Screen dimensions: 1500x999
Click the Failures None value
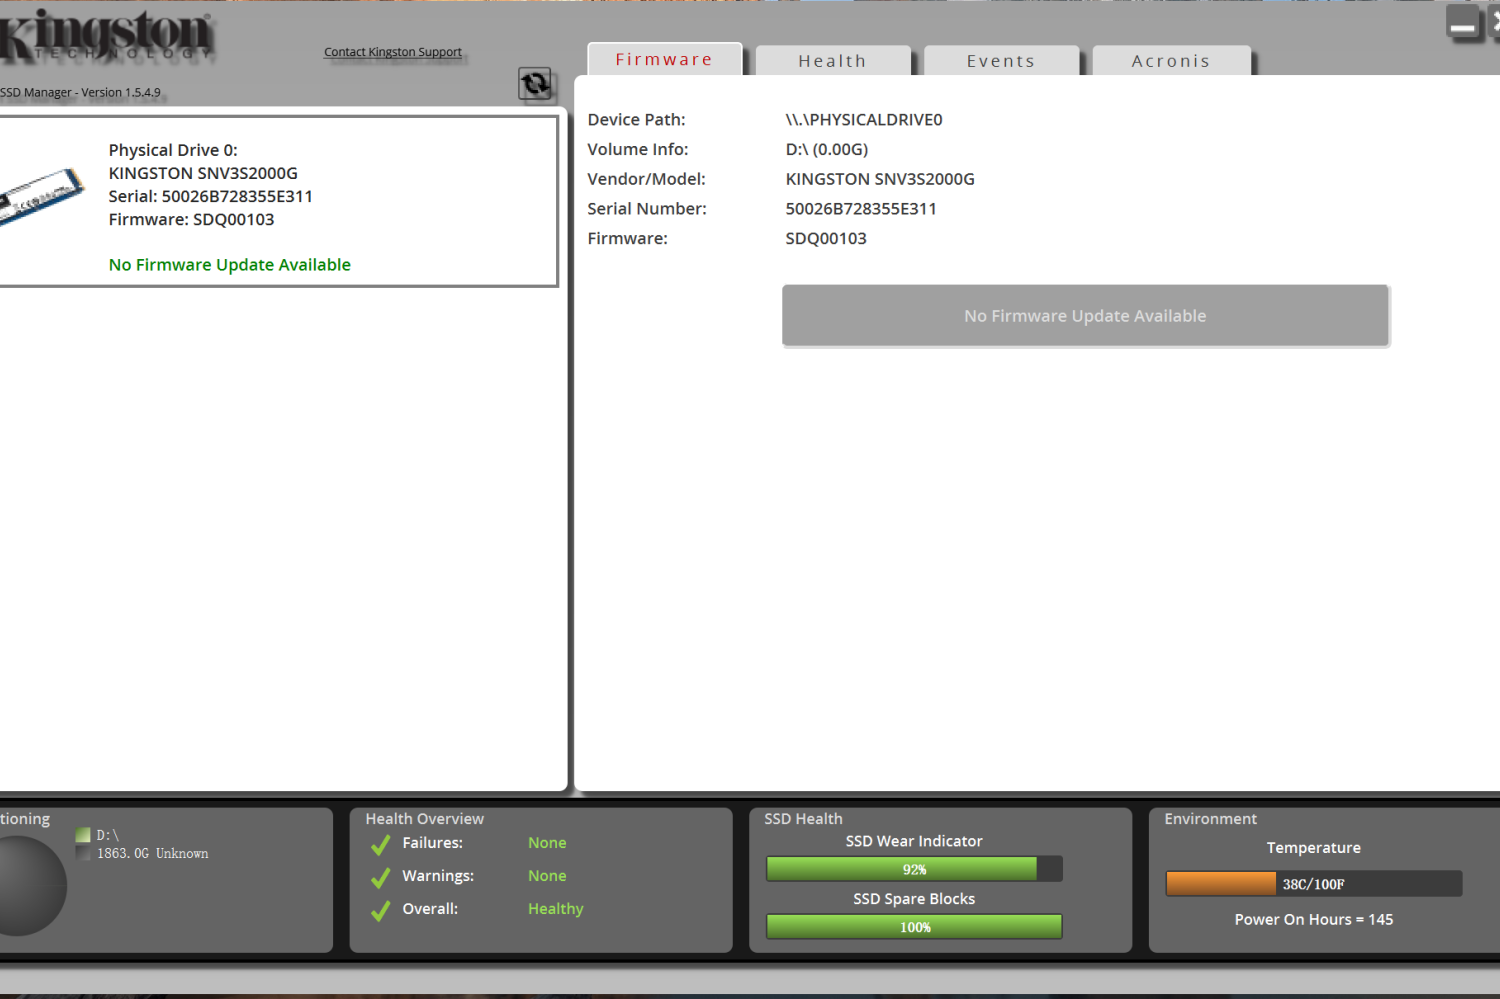pos(547,843)
